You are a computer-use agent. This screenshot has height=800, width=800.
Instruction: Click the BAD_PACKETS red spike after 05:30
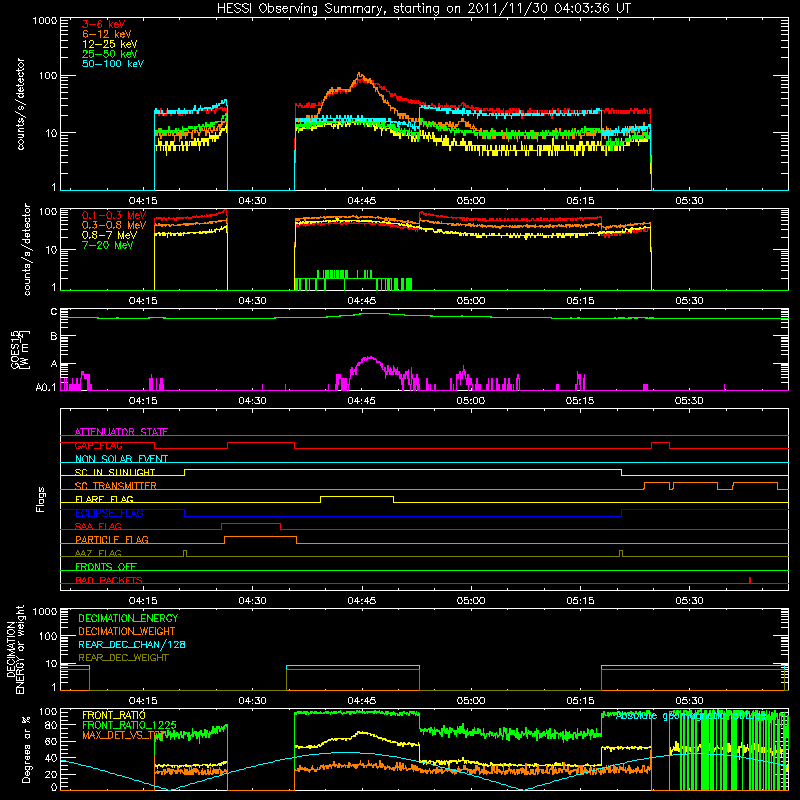749,580
